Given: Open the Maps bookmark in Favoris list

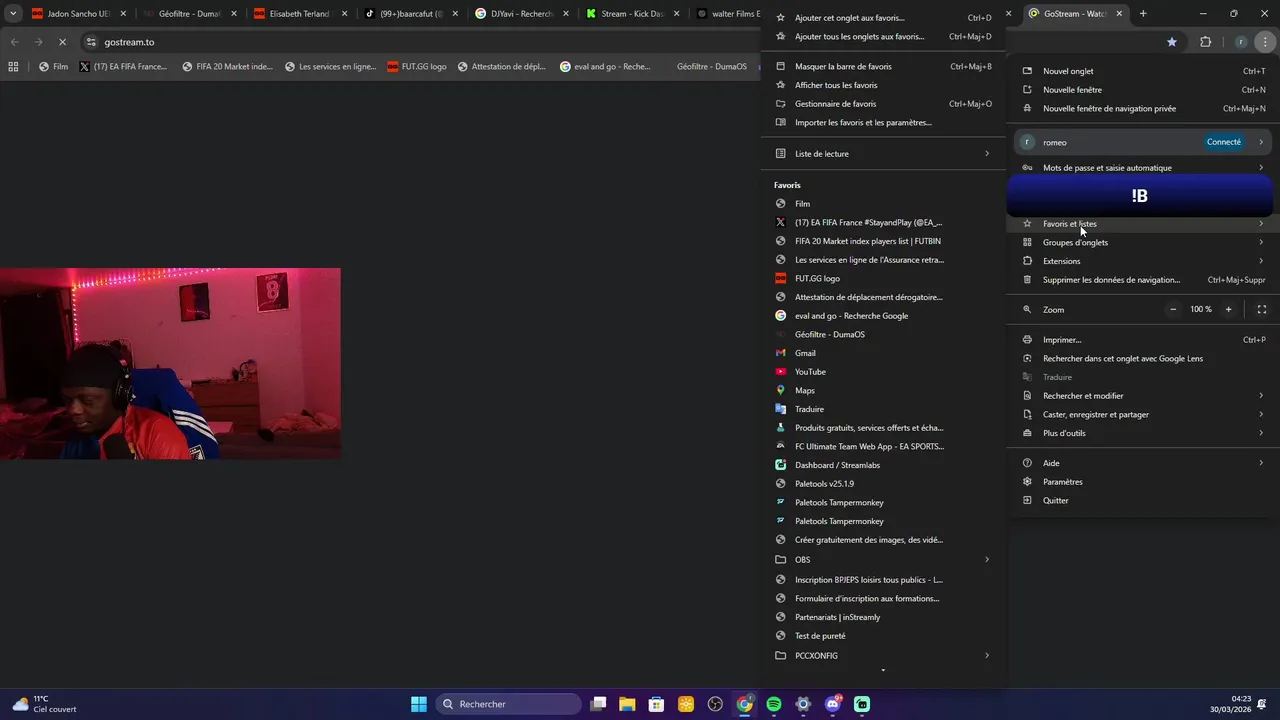Looking at the screenshot, I should pos(883,390).
